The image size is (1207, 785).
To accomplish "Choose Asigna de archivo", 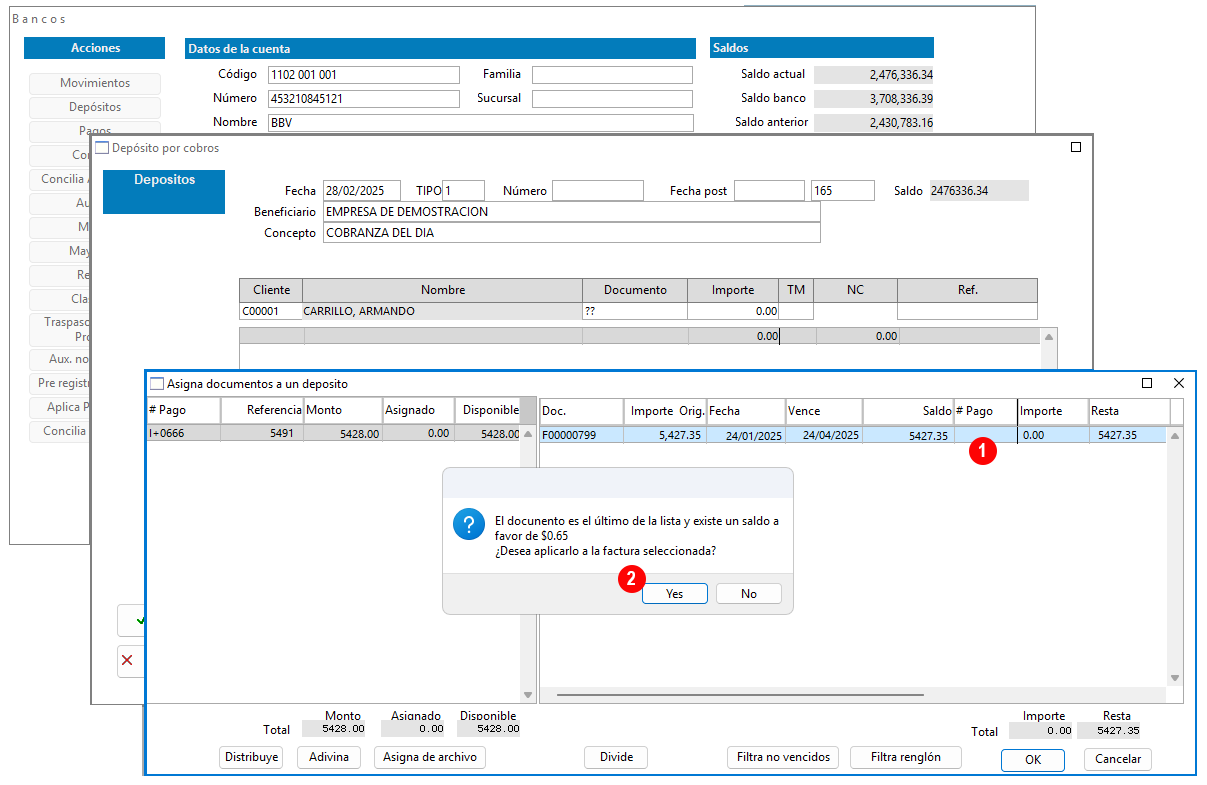I will (430, 757).
